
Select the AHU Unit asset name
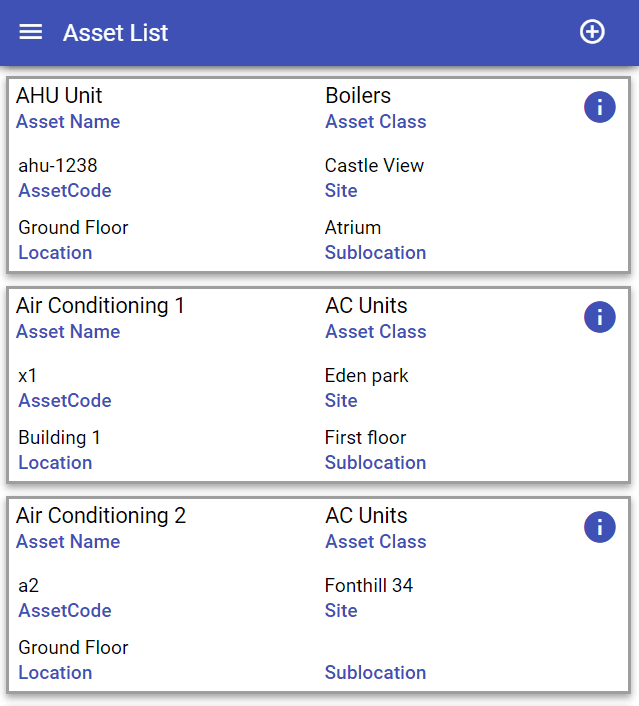click(x=59, y=95)
